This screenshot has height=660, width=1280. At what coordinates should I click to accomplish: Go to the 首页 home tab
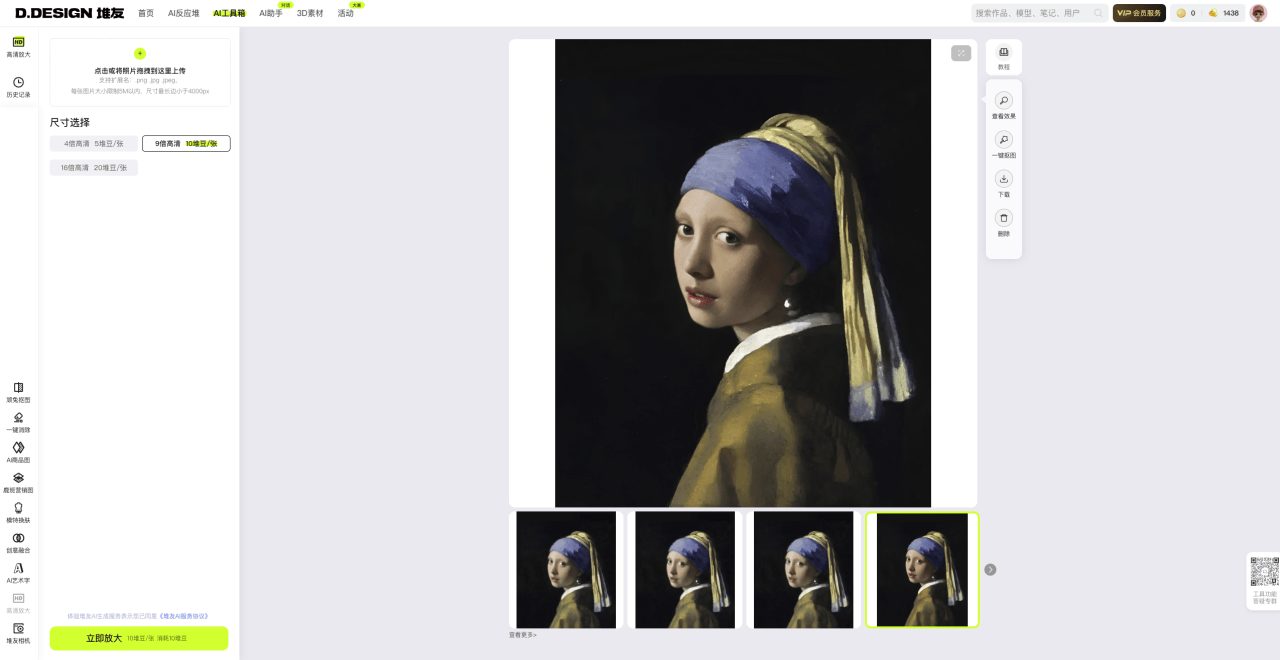click(146, 13)
